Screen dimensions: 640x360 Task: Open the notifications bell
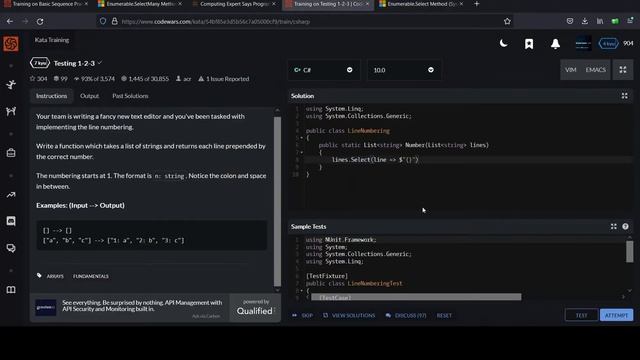click(555, 44)
